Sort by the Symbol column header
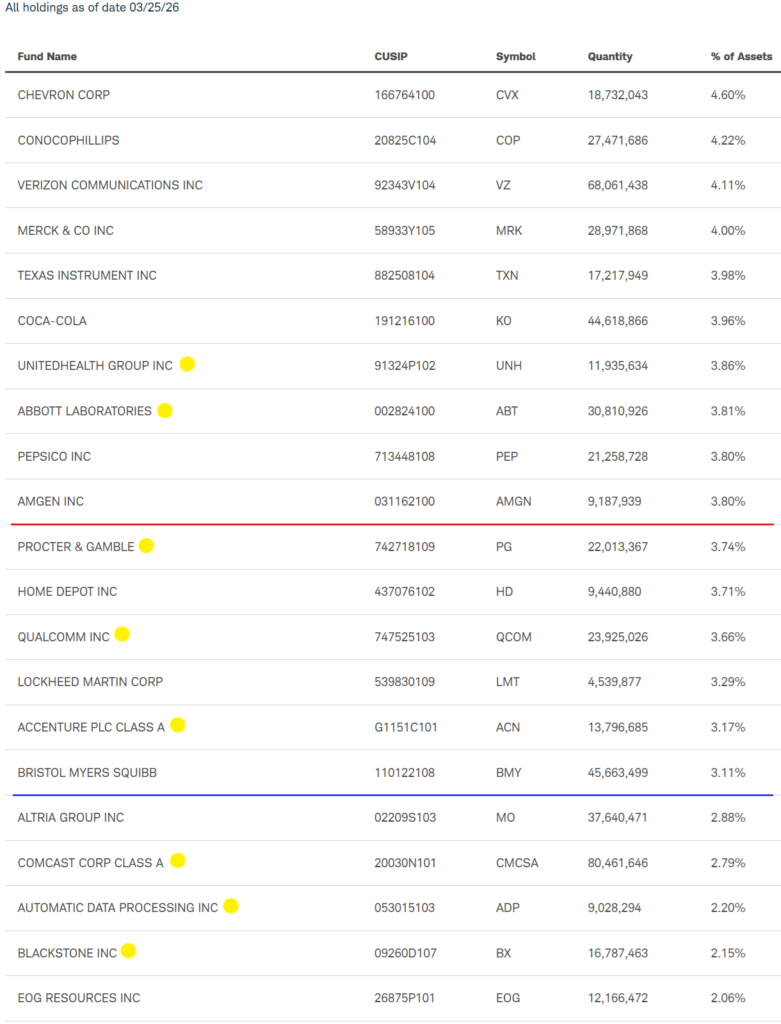 [x=515, y=57]
